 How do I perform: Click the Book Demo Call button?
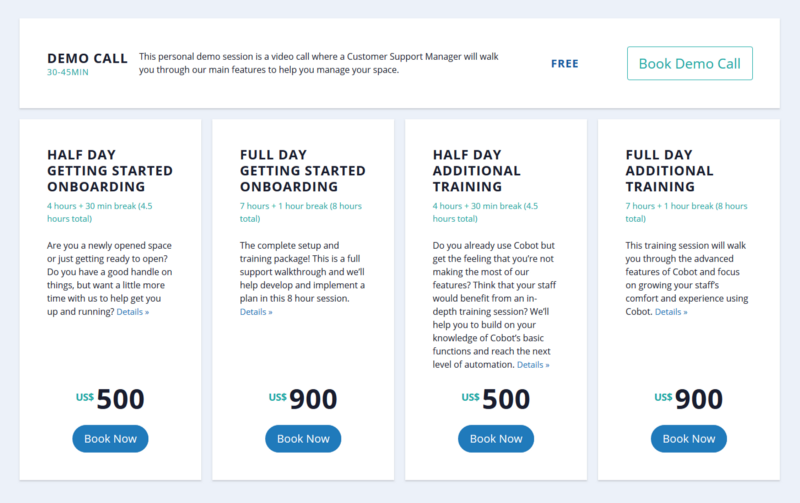pos(689,63)
